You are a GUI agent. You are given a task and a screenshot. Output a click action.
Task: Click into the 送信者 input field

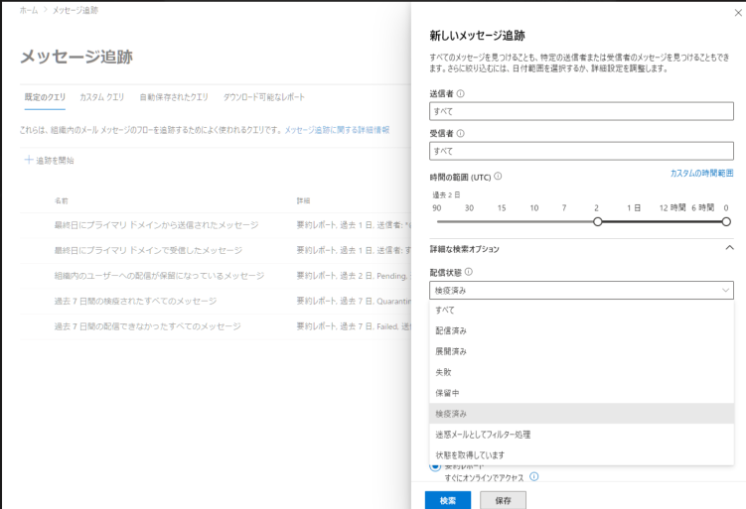click(x=581, y=111)
